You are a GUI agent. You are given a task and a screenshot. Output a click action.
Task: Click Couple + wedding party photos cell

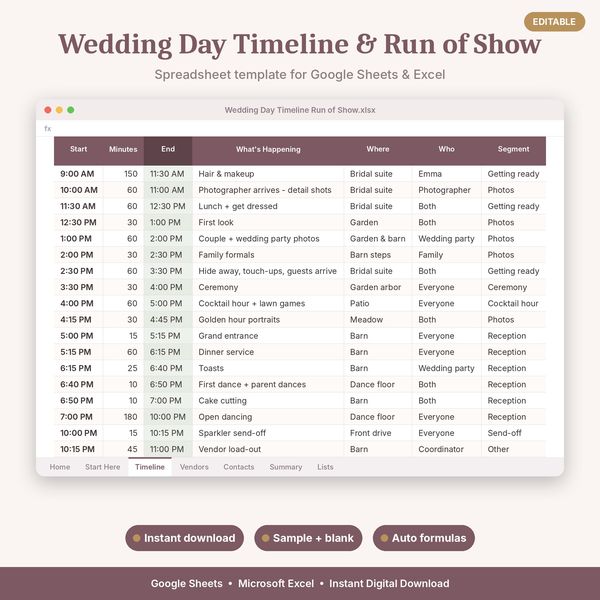click(268, 238)
